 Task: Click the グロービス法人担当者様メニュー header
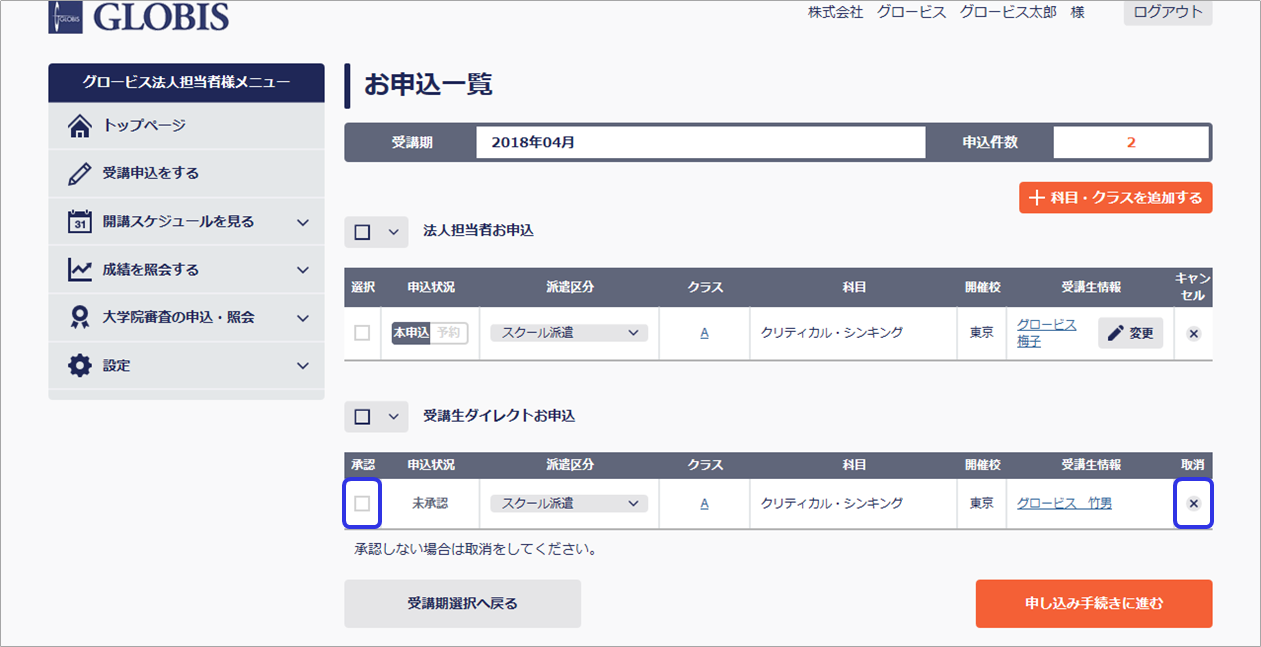[186, 83]
